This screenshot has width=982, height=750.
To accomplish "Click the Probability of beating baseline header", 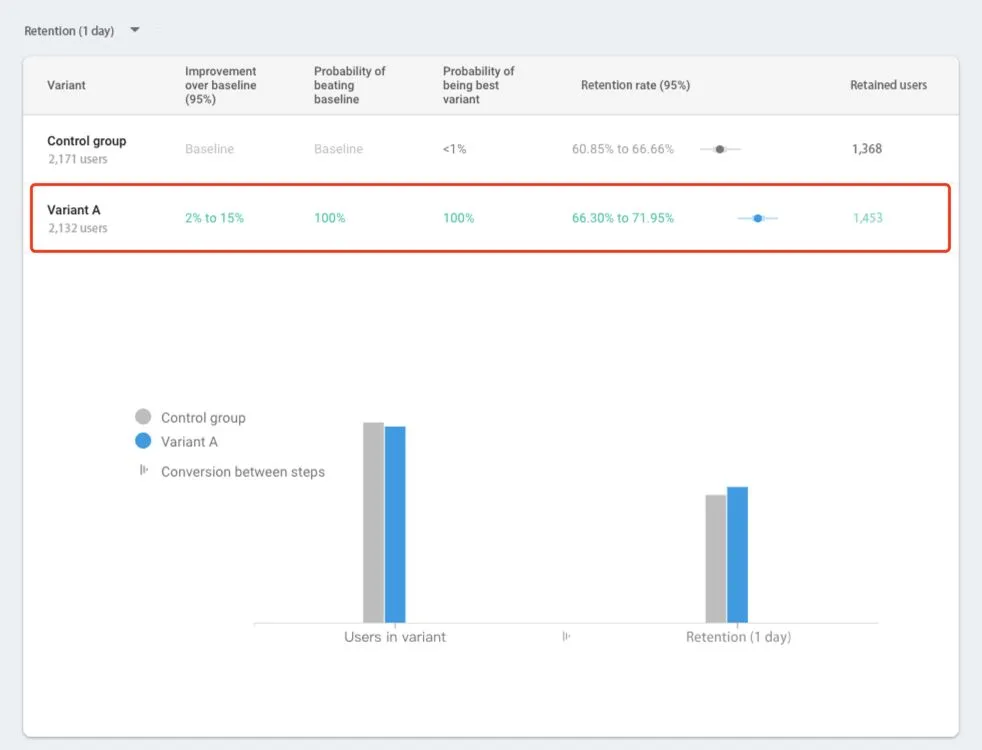I will pyautogui.click(x=349, y=85).
